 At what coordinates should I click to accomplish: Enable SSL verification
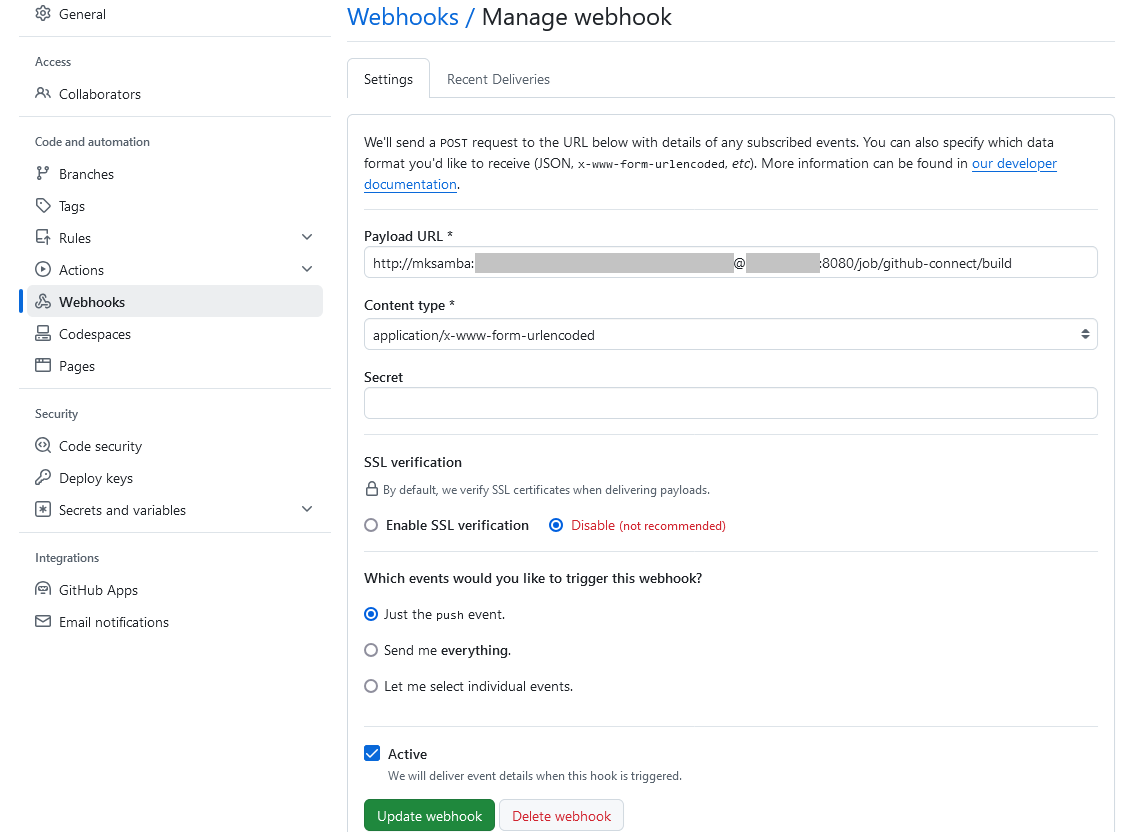[371, 524]
